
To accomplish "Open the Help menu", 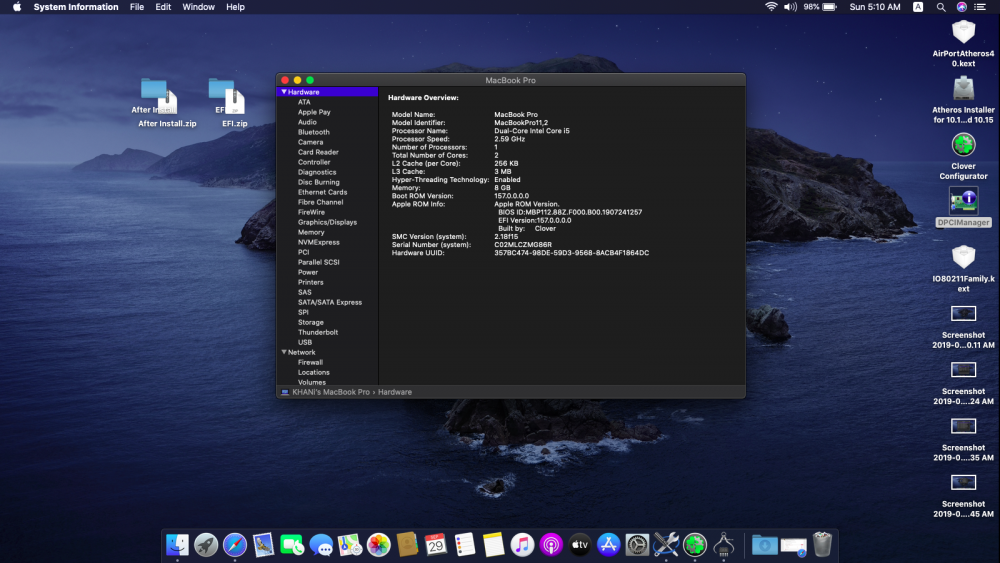I will [235, 7].
